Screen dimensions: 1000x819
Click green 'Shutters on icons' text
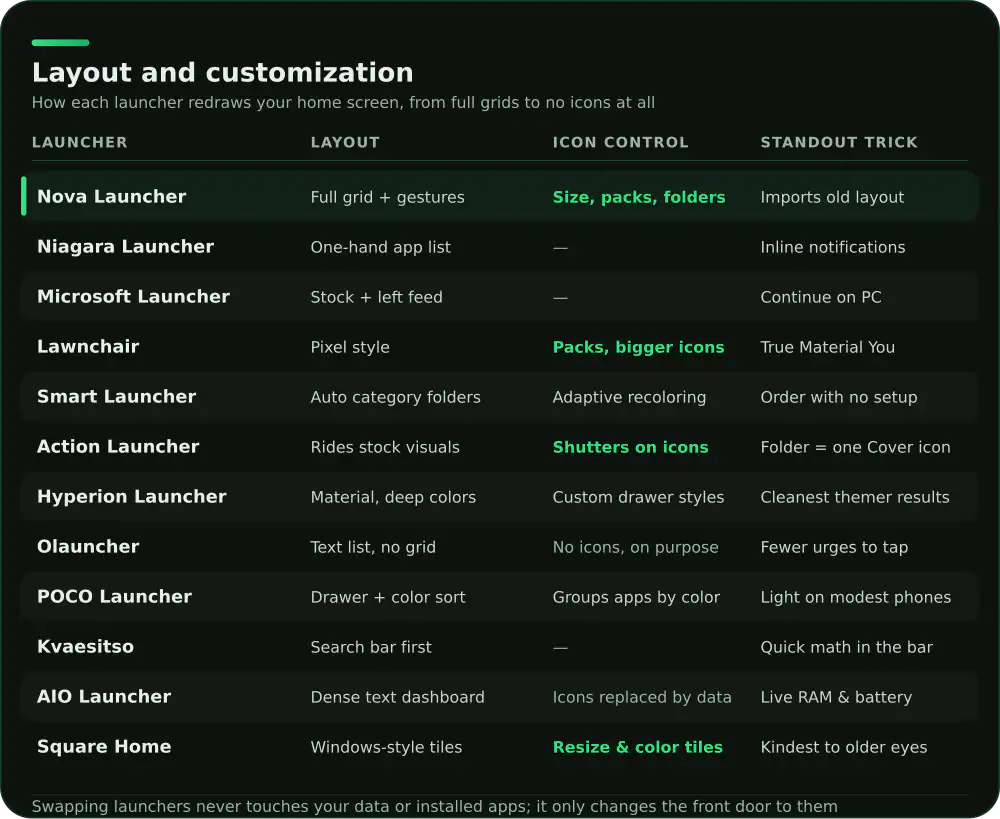pos(630,447)
